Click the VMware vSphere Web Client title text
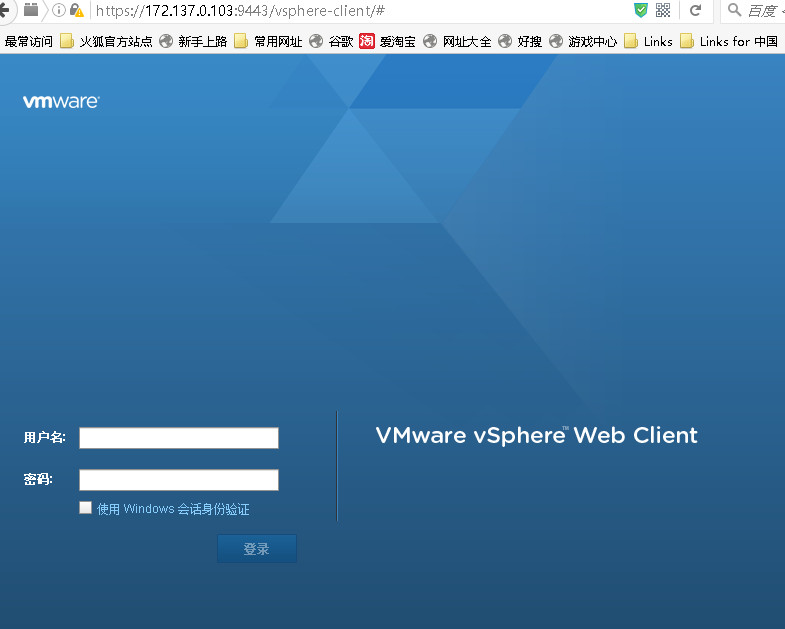Image resolution: width=785 pixels, height=629 pixels. (x=537, y=435)
